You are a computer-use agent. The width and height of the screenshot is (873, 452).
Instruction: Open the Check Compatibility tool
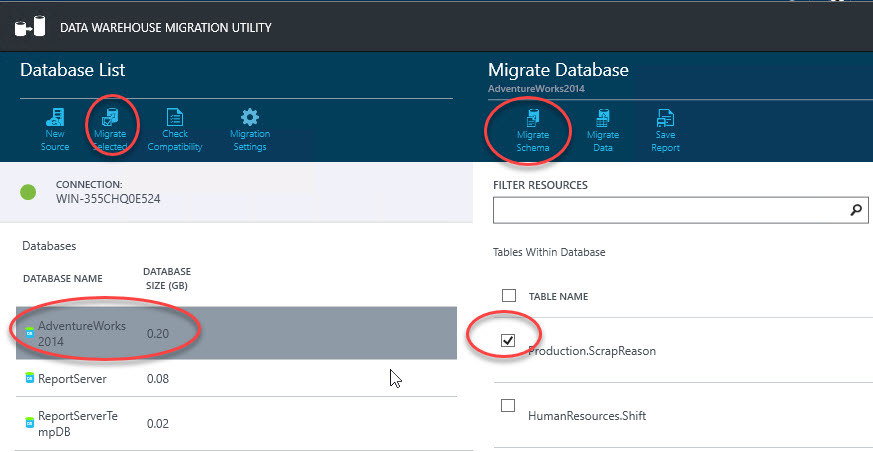tap(175, 117)
